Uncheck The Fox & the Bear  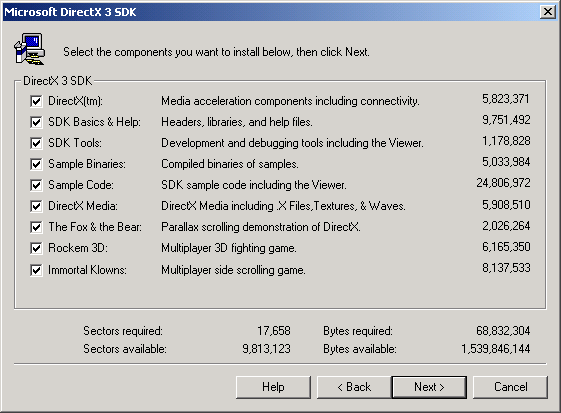[x=36, y=227]
